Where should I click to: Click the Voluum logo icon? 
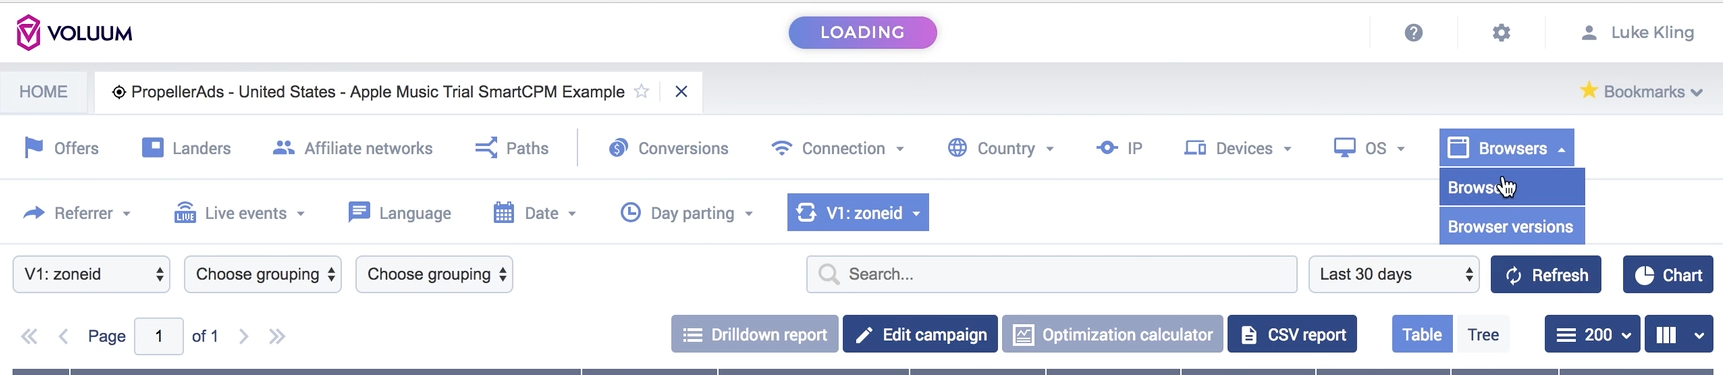point(29,33)
